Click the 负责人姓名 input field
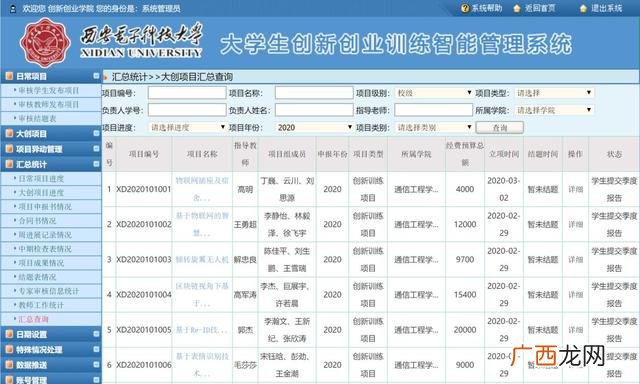This screenshot has height=384, width=640. (x=314, y=110)
